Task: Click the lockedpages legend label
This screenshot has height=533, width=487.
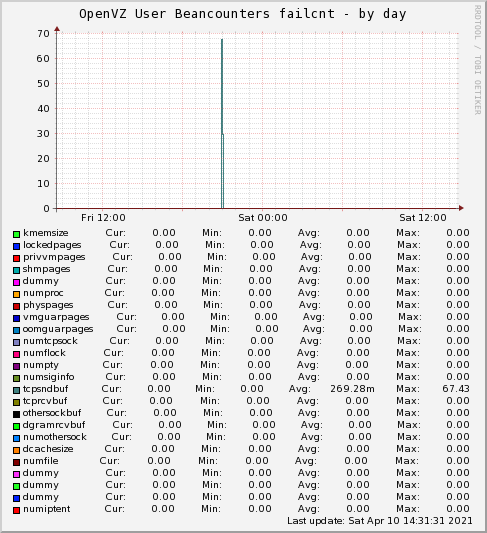Action: [52, 245]
